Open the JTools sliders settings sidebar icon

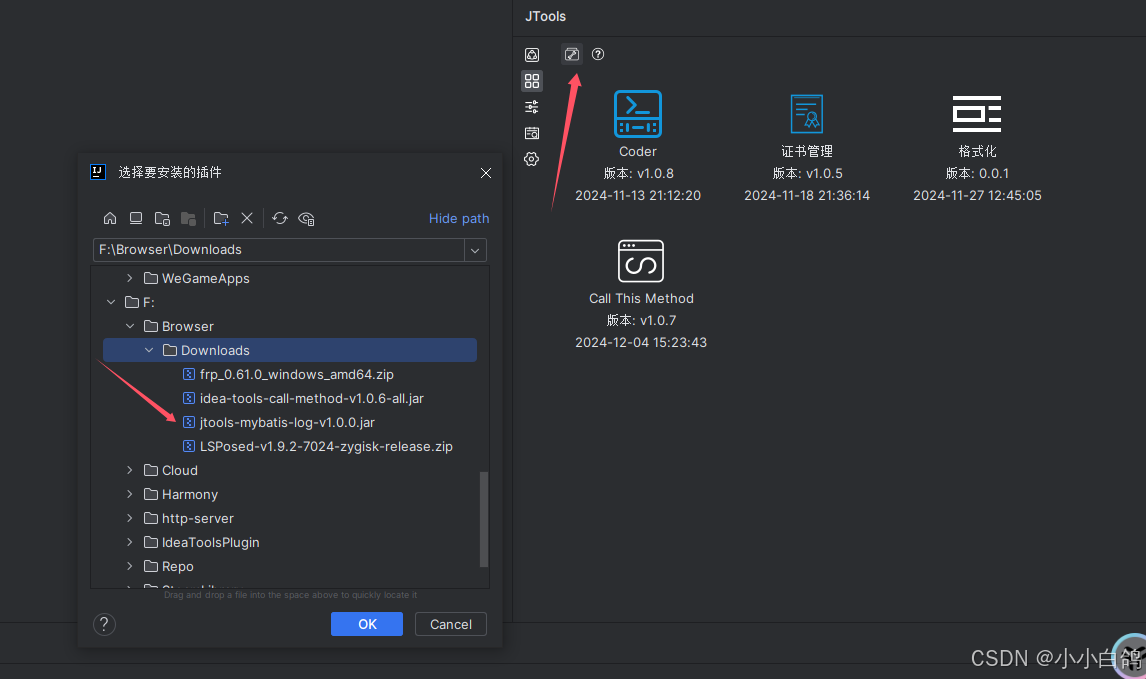point(532,107)
